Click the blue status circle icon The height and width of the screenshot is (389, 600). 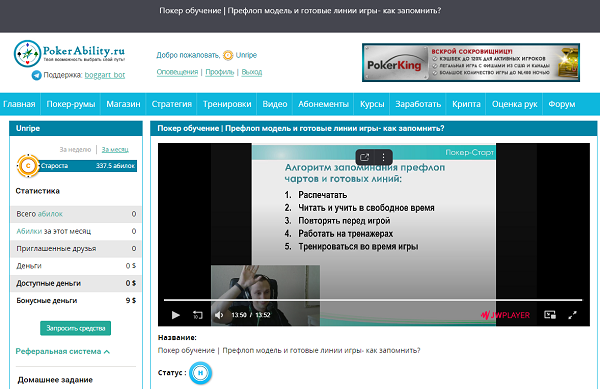click(x=201, y=373)
